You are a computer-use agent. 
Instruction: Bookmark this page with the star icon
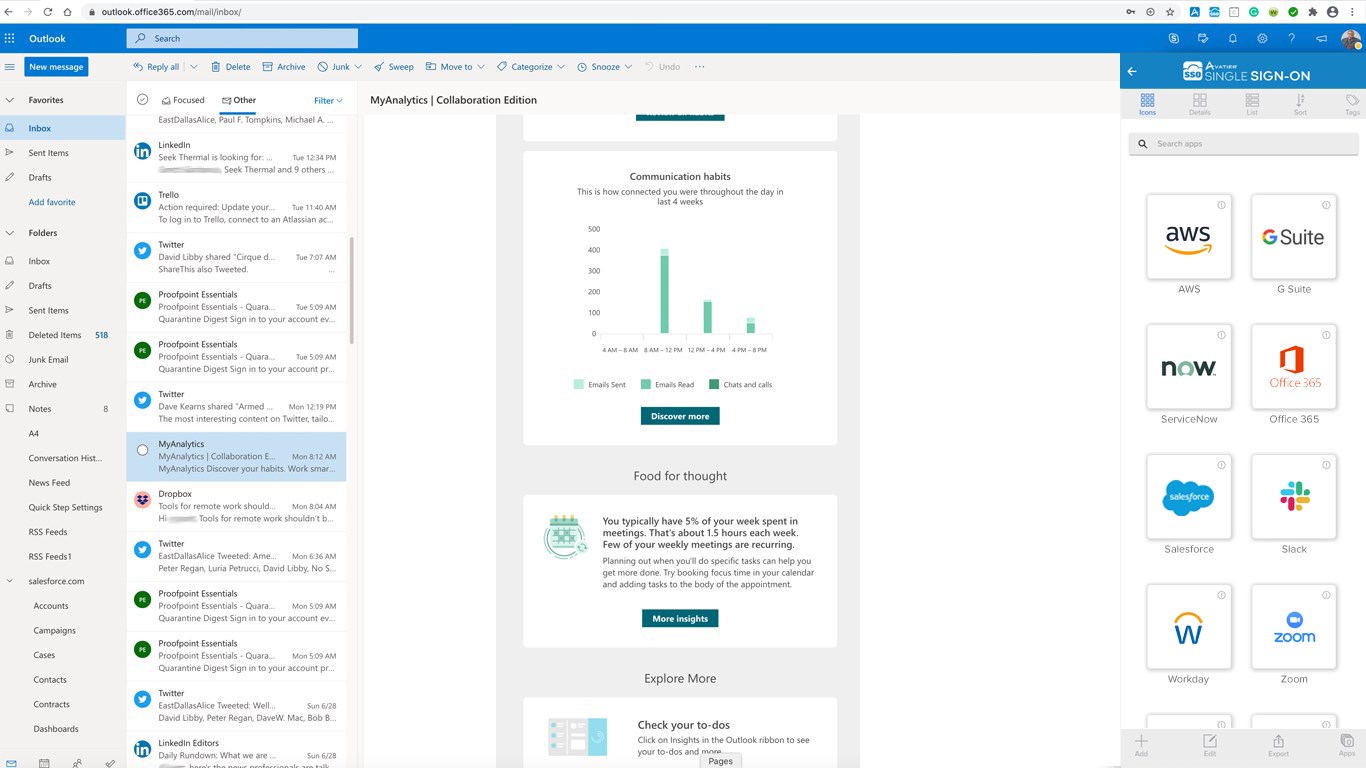click(1170, 12)
